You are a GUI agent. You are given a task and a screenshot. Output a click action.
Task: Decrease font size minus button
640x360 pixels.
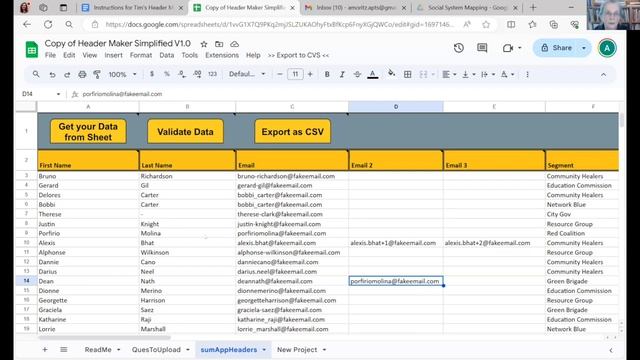click(x=280, y=74)
